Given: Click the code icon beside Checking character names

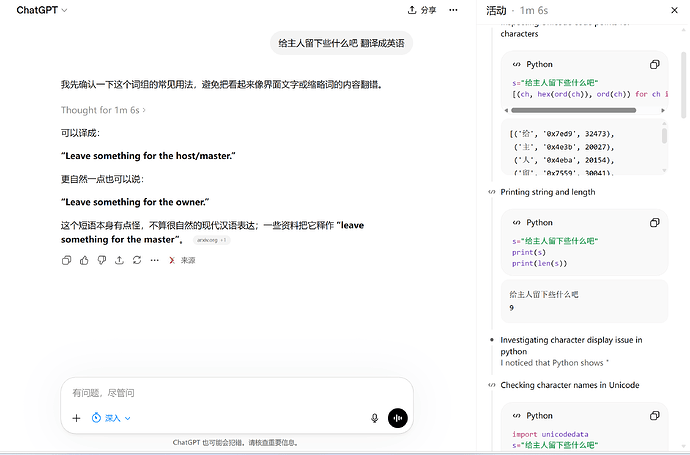Looking at the screenshot, I should coord(492,385).
